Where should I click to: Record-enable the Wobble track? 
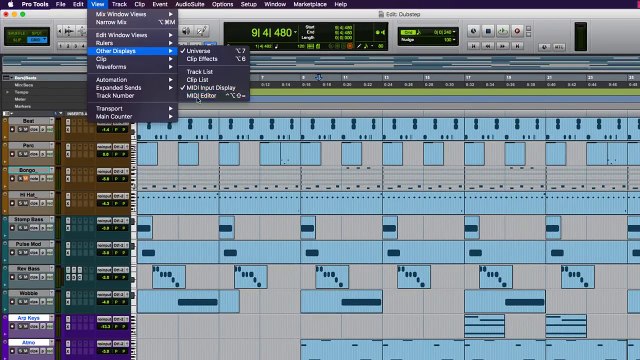click(x=12, y=302)
